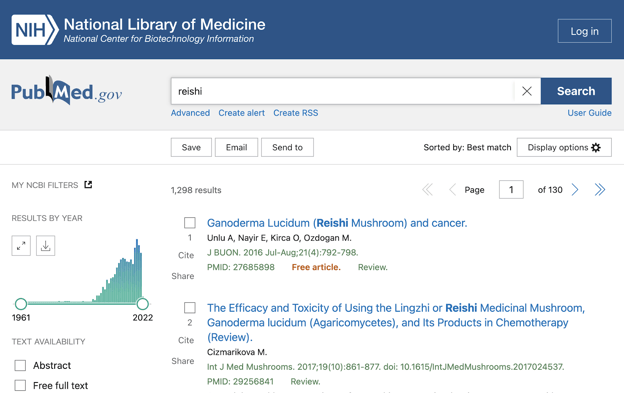Click PMID: 29256841 text

[240, 381]
